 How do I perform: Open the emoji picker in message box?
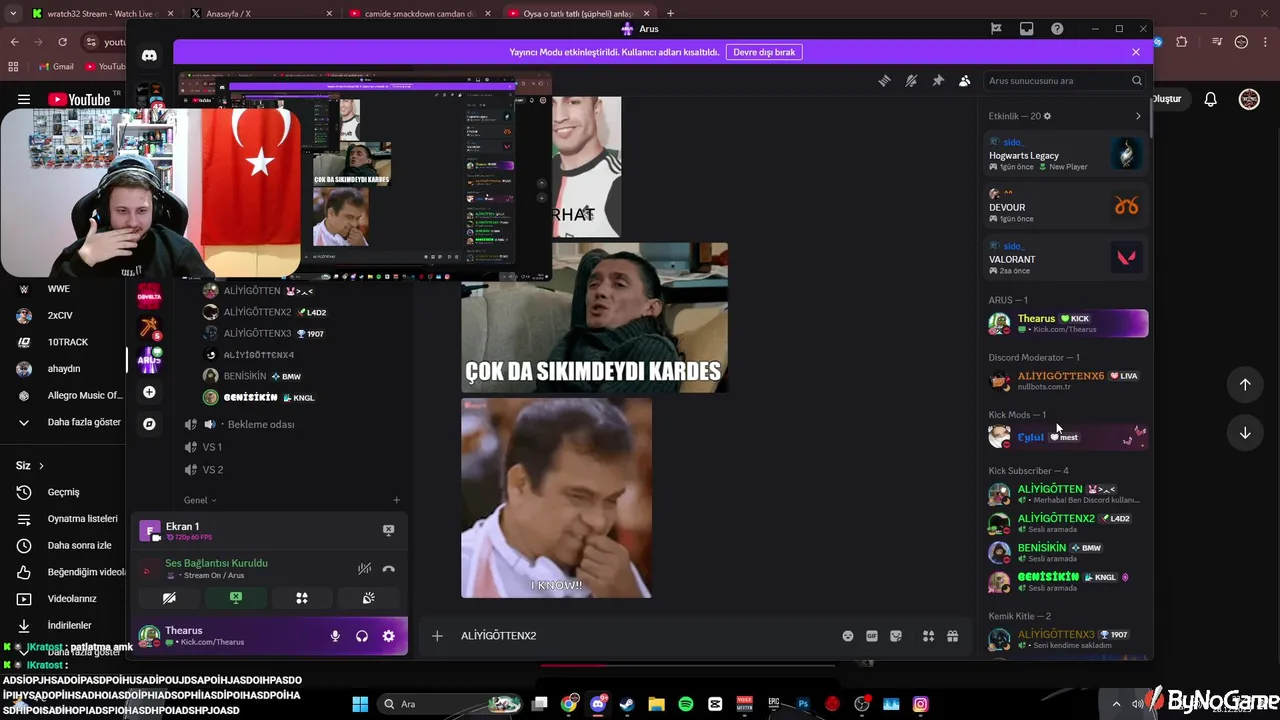click(848, 636)
